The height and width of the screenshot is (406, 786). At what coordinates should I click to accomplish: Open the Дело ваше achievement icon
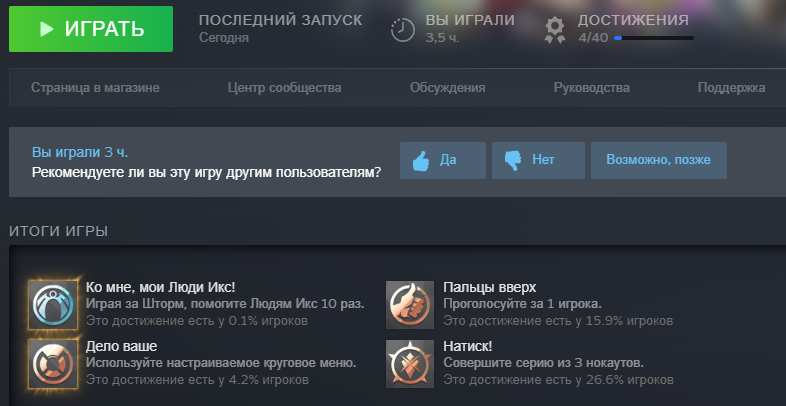(53, 363)
